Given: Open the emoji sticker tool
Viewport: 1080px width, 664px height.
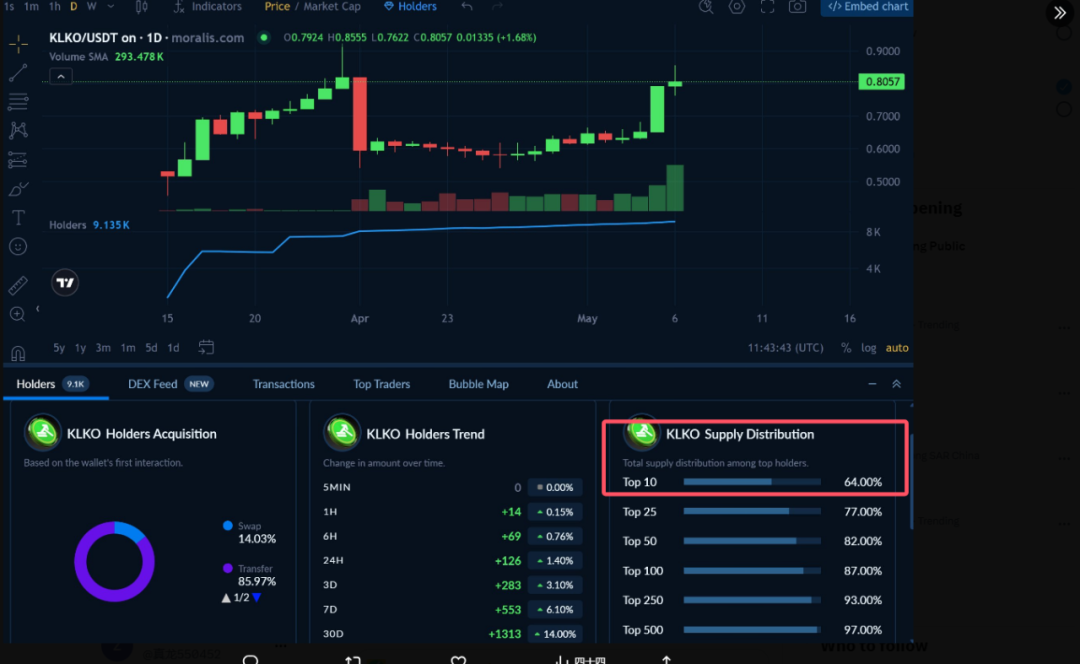Looking at the screenshot, I should 18,246.
